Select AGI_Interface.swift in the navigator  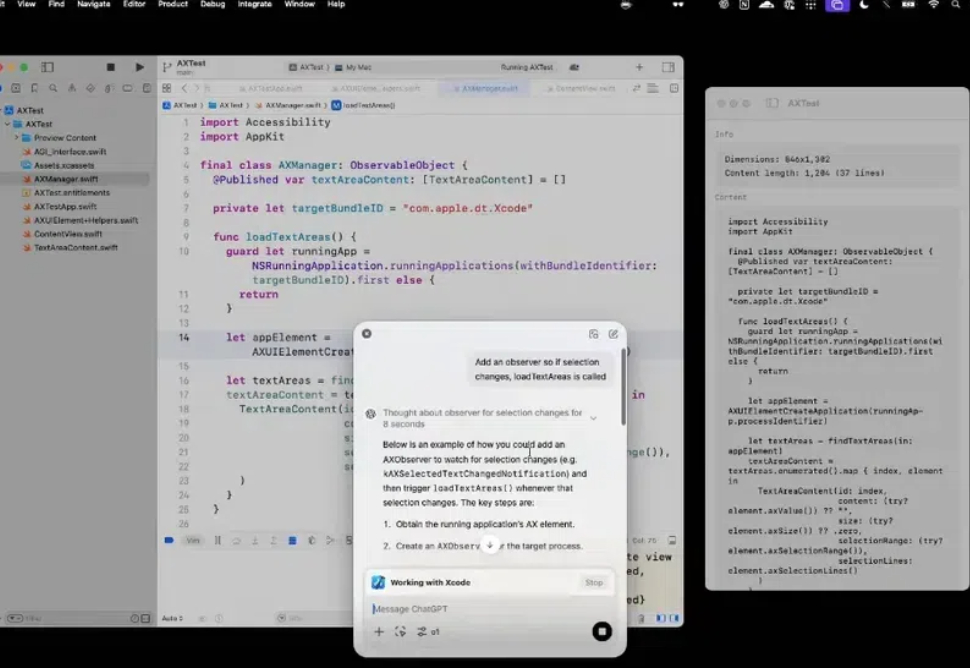pos(70,152)
